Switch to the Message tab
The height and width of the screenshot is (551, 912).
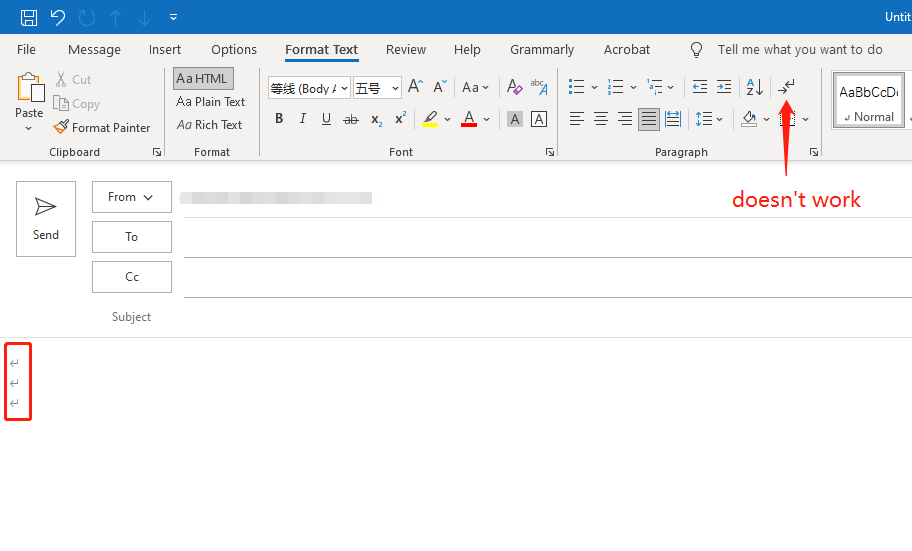pos(94,49)
